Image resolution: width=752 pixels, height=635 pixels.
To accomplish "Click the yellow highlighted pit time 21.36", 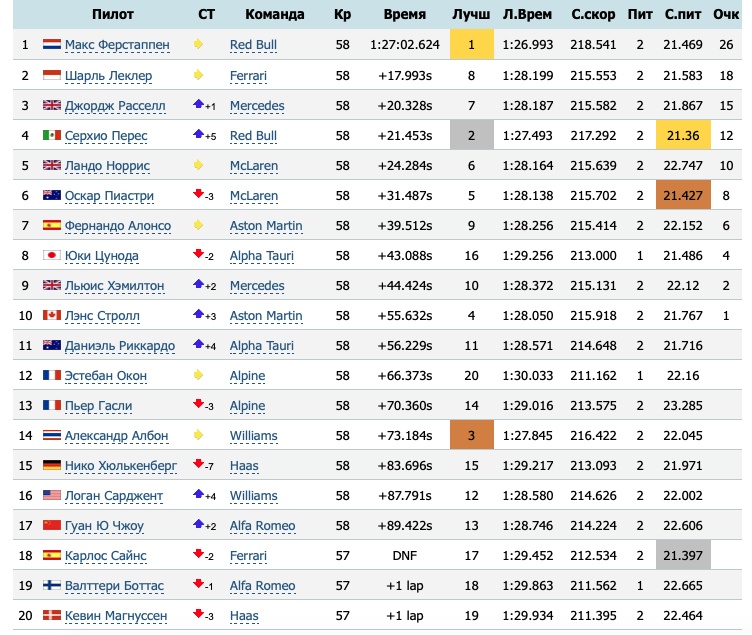I will click(683, 135).
